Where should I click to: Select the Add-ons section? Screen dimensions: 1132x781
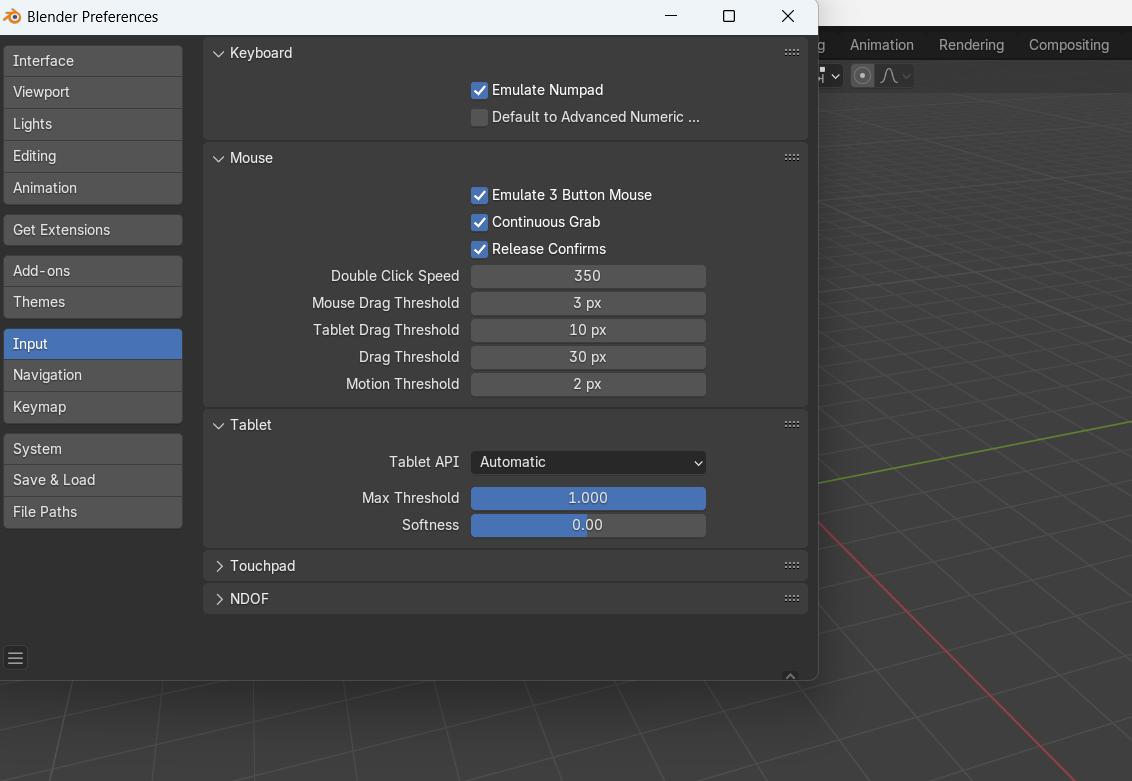click(x=92, y=271)
